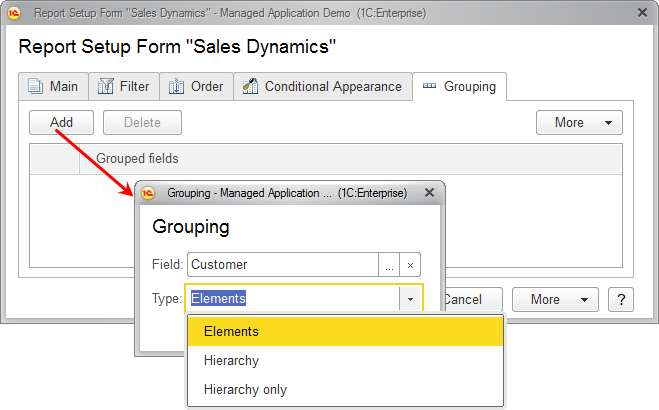Open the More menu in Grouping tab
The width and height of the screenshot is (659, 410).
click(579, 122)
